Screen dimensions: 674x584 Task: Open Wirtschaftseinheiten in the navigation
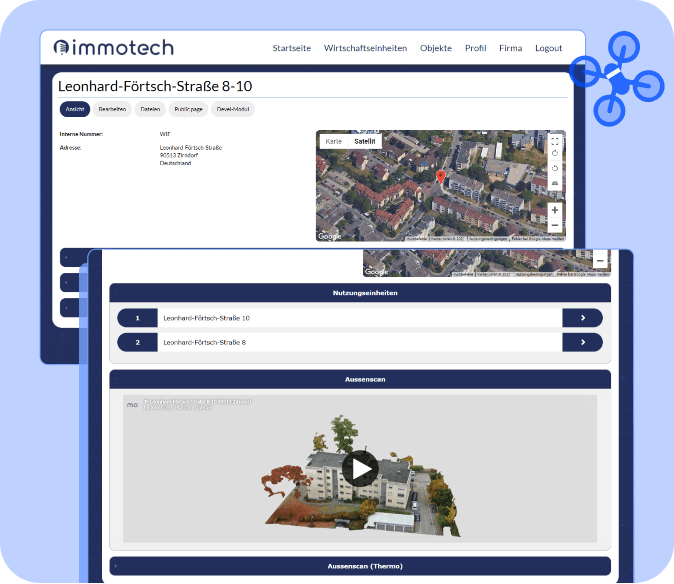click(365, 48)
